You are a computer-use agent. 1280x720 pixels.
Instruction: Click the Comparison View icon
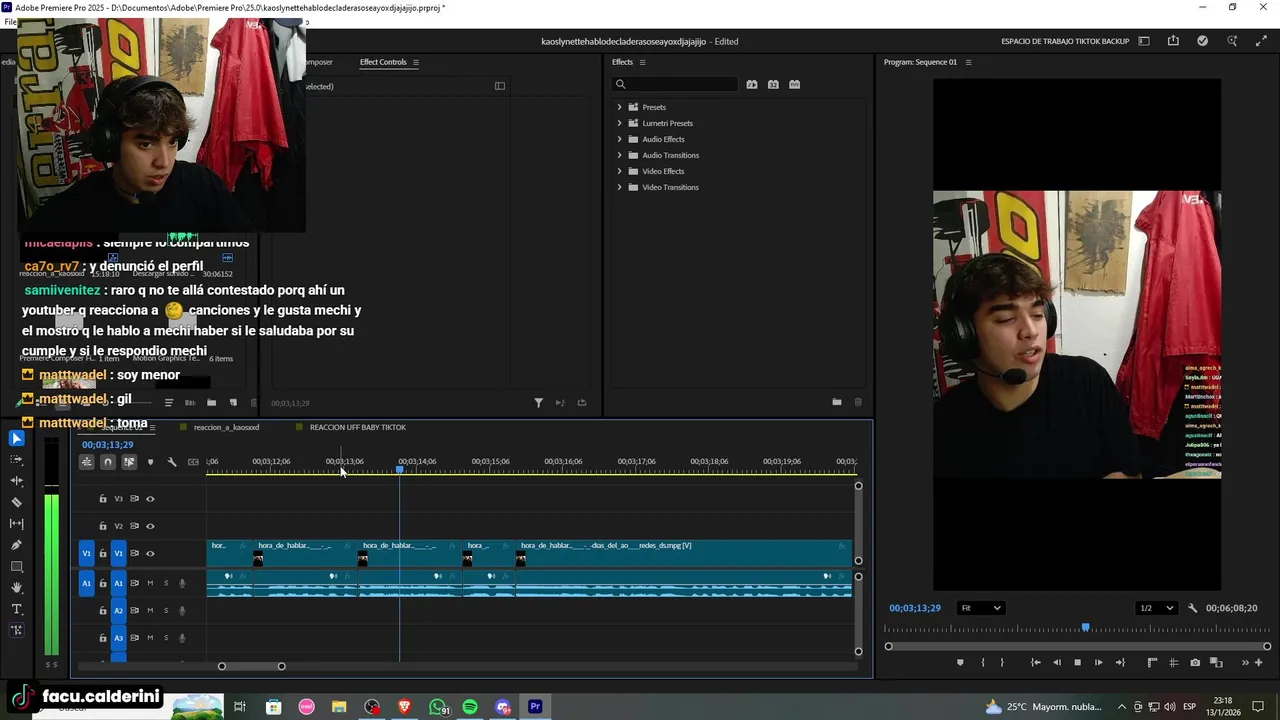[1217, 662]
